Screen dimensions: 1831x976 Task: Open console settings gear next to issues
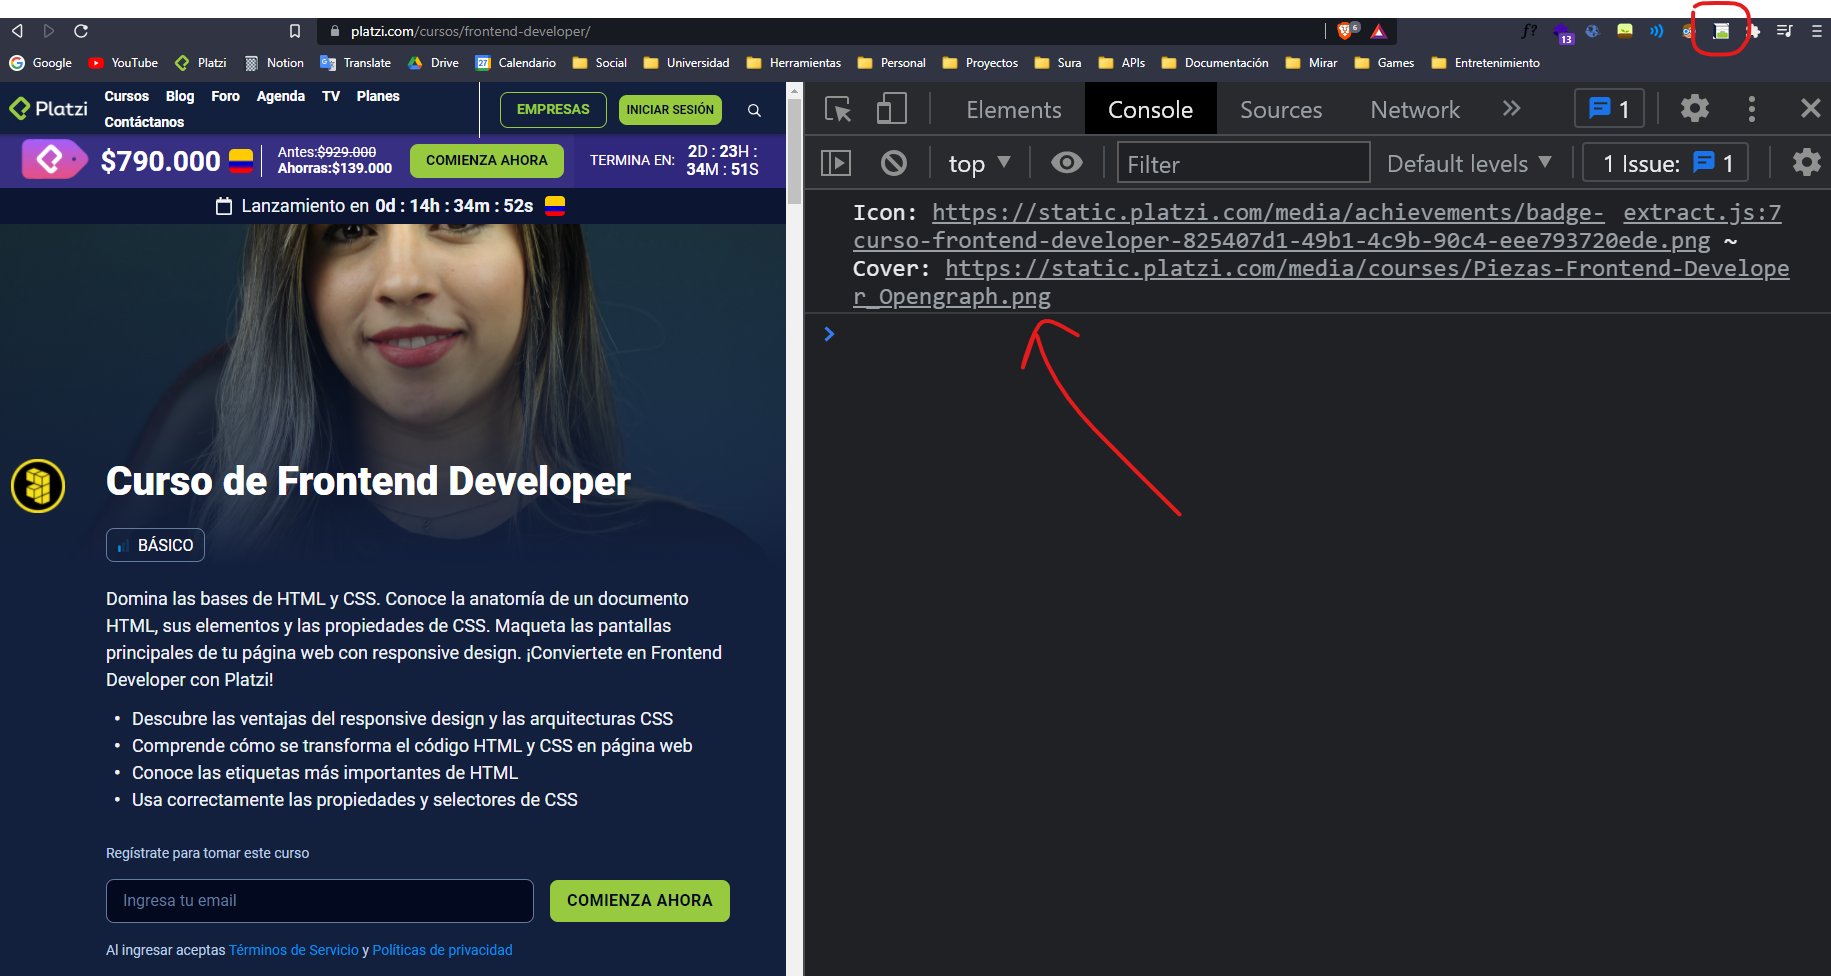[x=1806, y=162]
